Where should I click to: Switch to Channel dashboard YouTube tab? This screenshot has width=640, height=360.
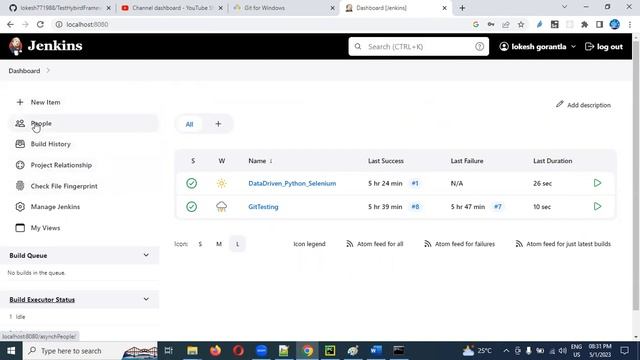171,8
